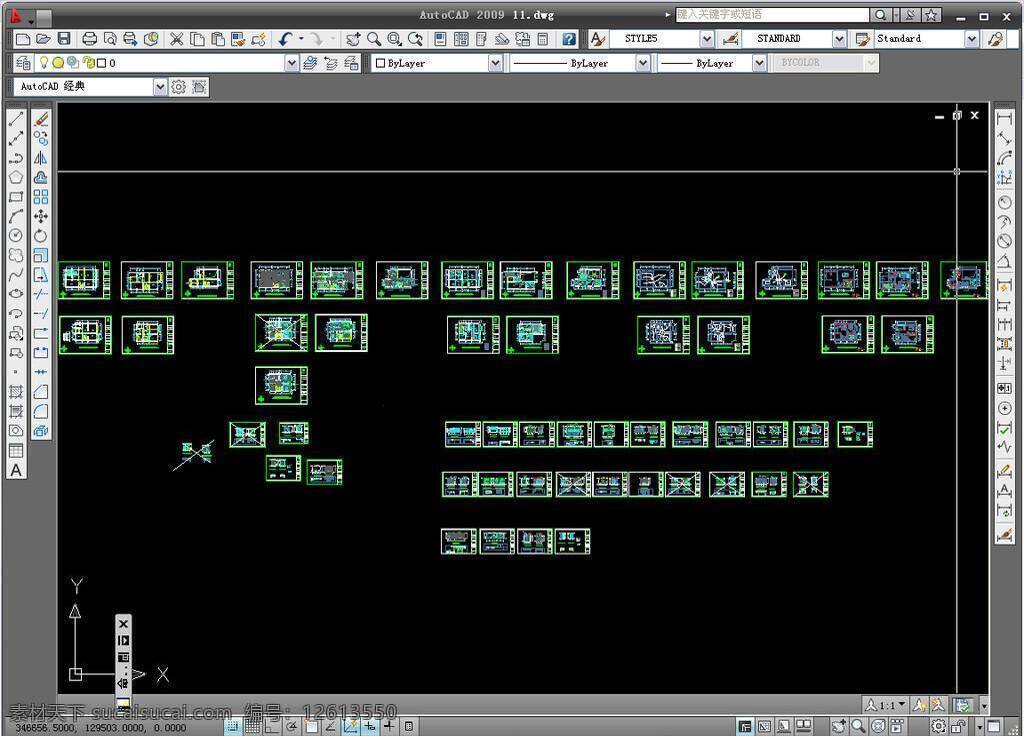1024x736 pixels.
Task: Activate the Pan hand tool
Action: click(x=353, y=39)
